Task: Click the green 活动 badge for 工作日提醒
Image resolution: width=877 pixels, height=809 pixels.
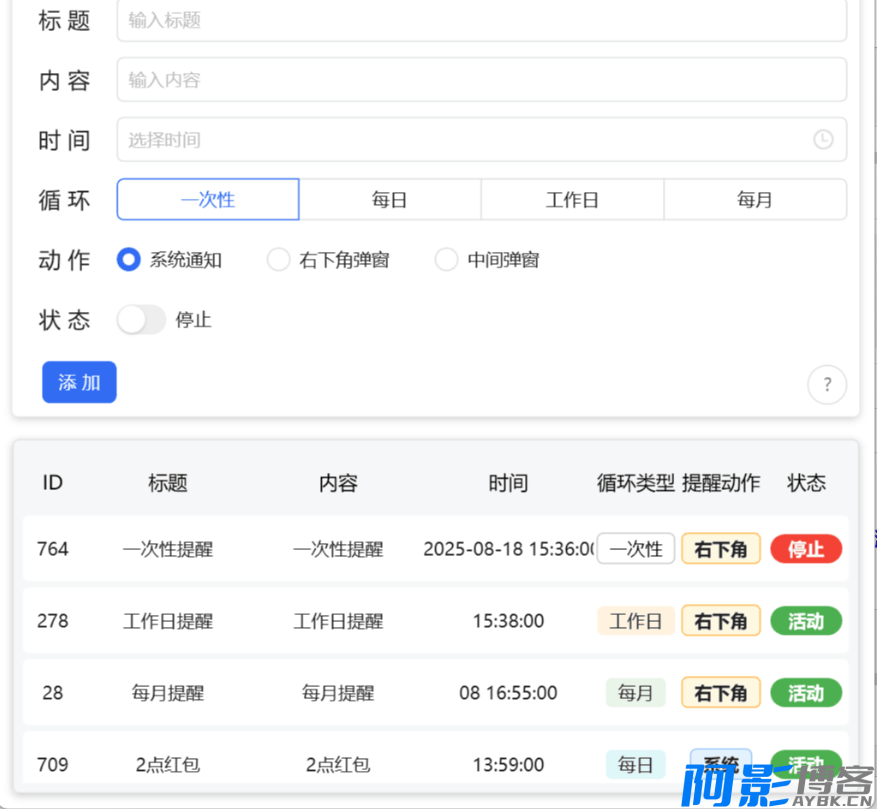Action: pos(806,621)
